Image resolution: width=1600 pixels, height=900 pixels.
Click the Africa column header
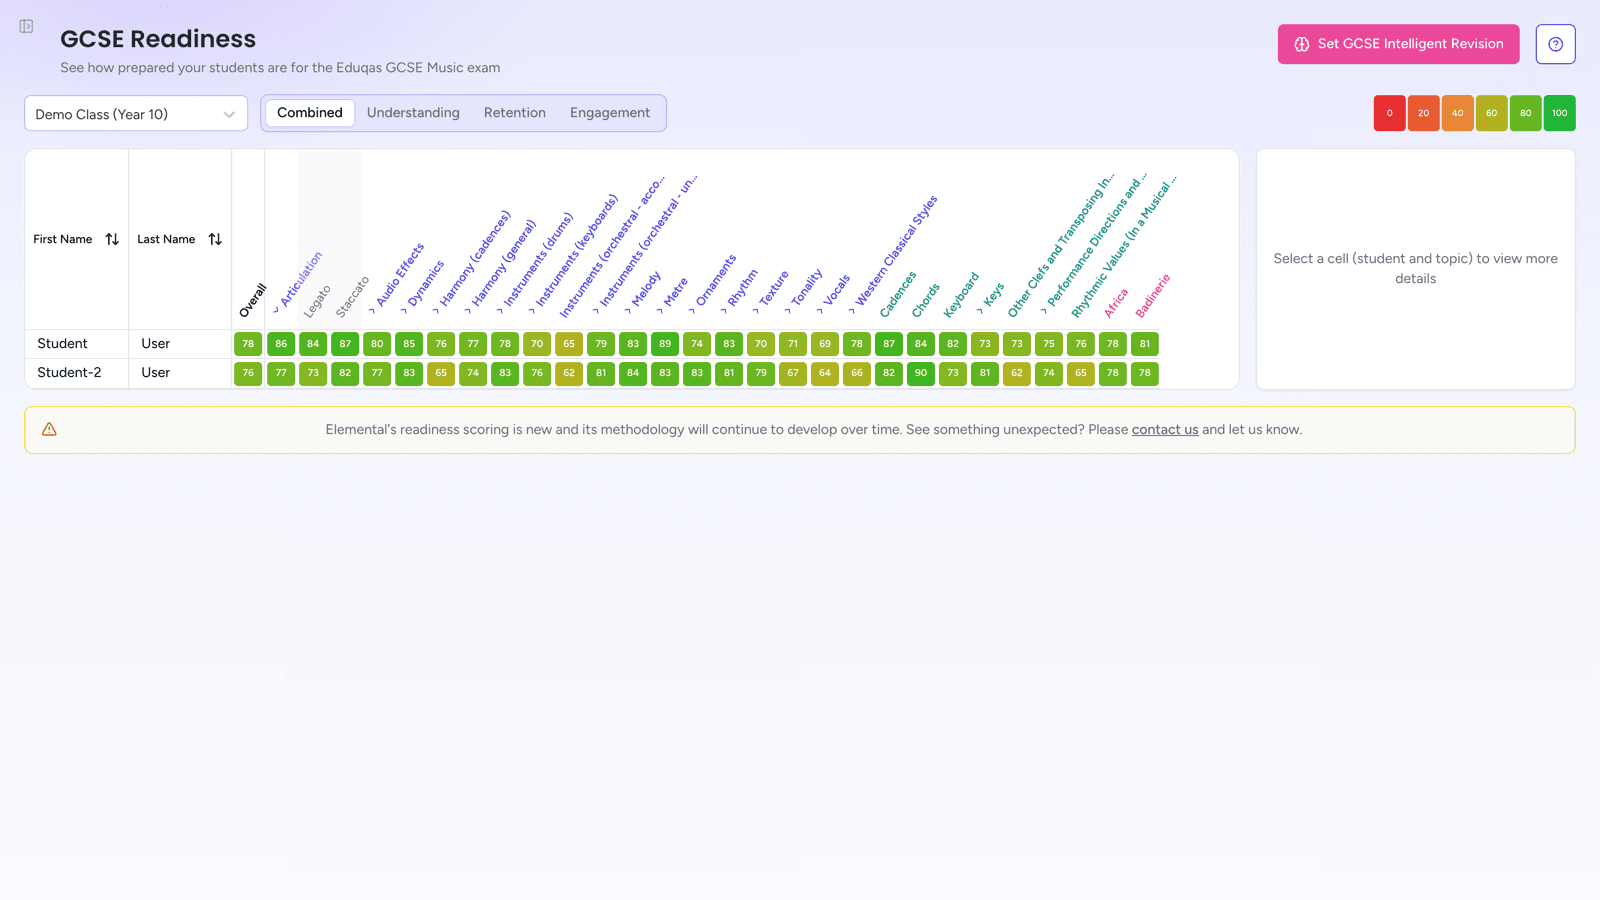(x=1116, y=303)
